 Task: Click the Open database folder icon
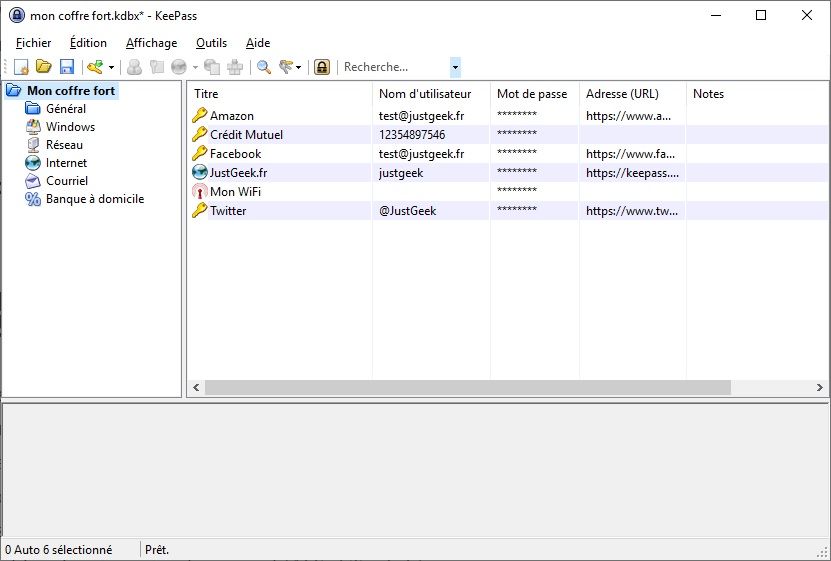43,67
